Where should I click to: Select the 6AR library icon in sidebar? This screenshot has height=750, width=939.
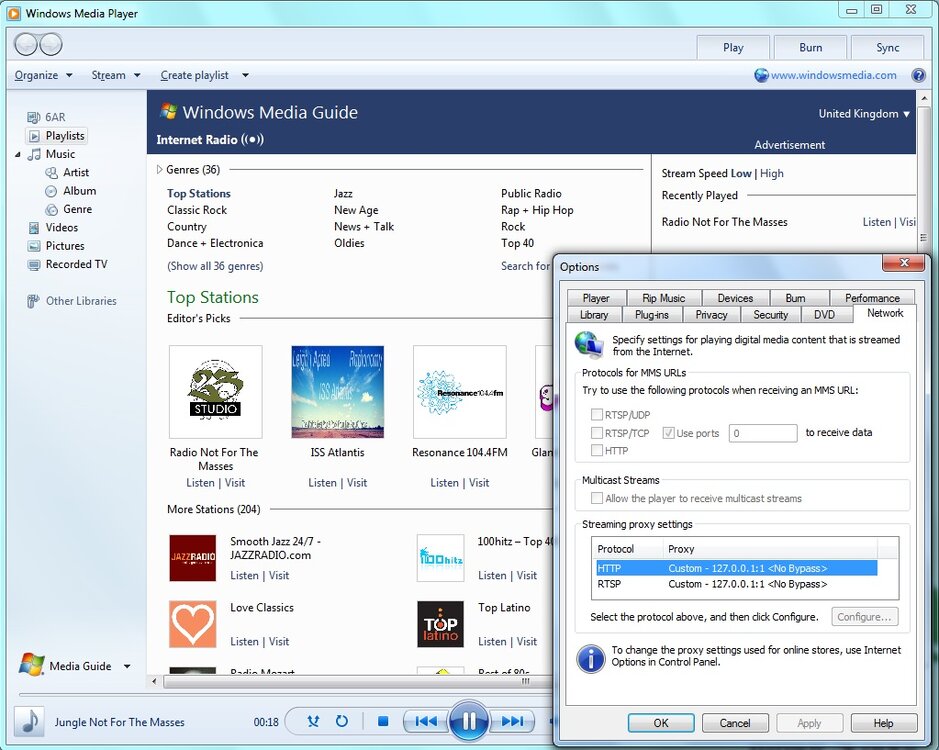pos(34,117)
